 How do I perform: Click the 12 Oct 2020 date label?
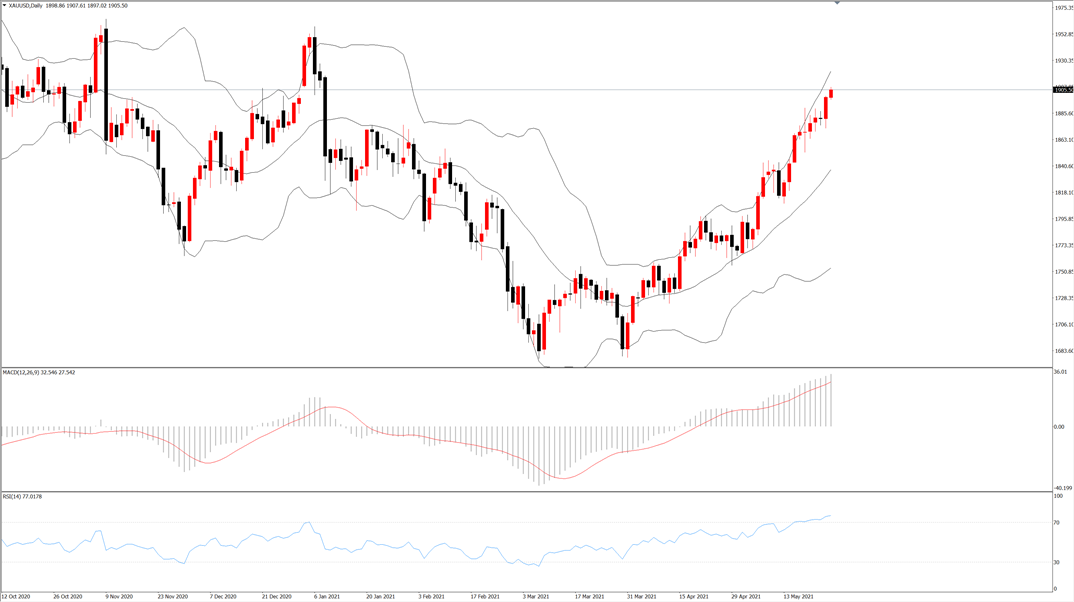click(16, 597)
